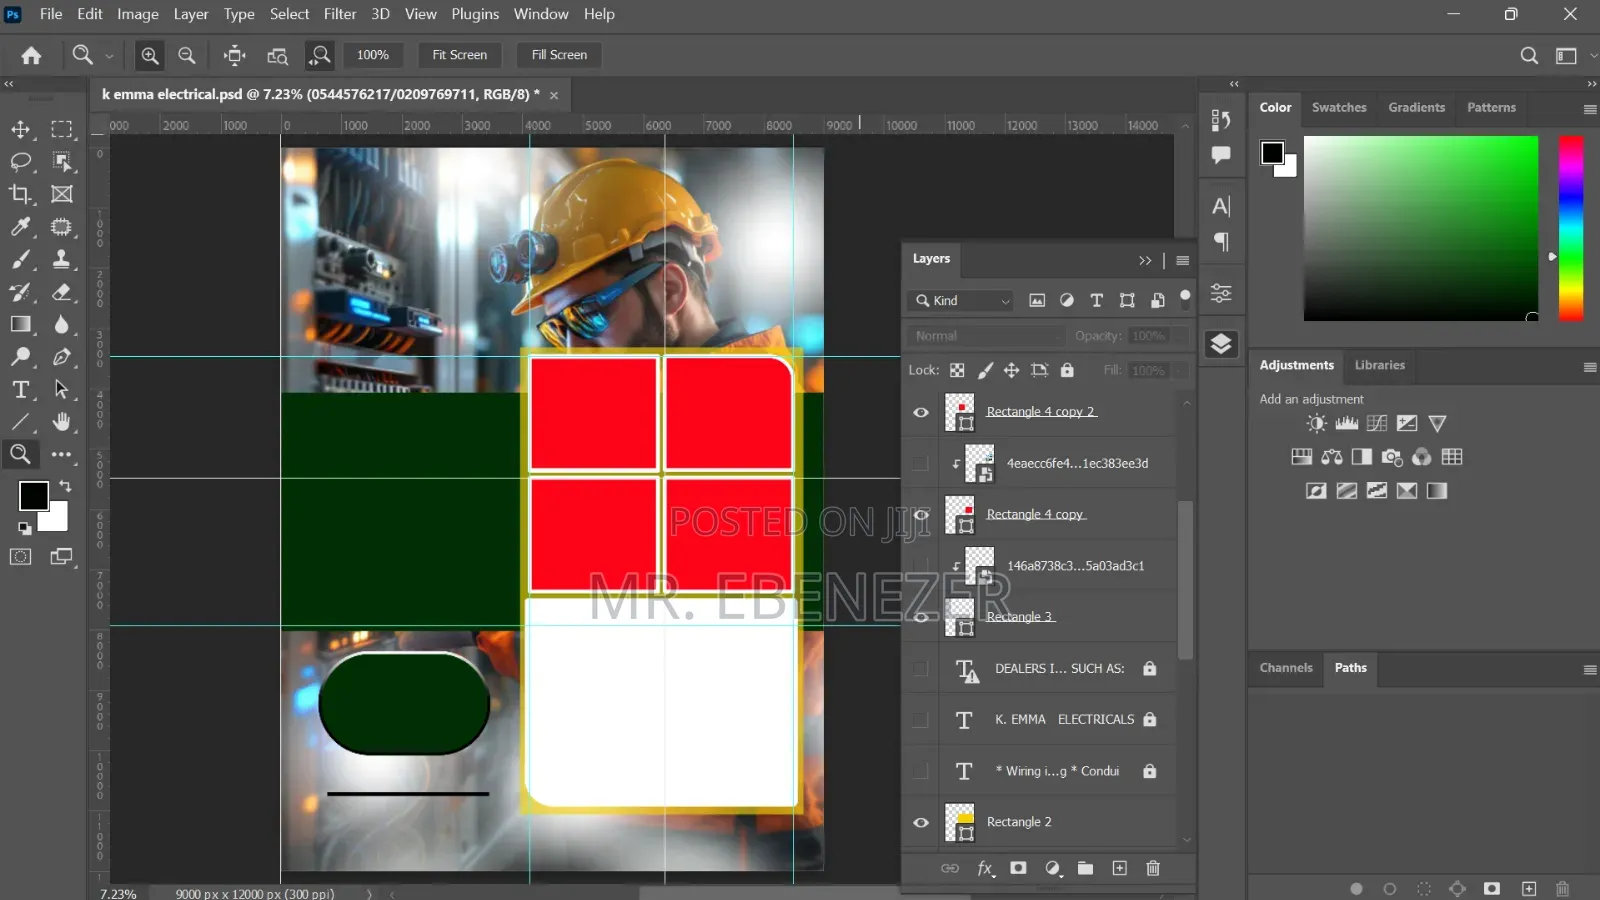Image resolution: width=1600 pixels, height=900 pixels.
Task: Open the Adjustments panel menu
Action: pyautogui.click(x=1589, y=367)
